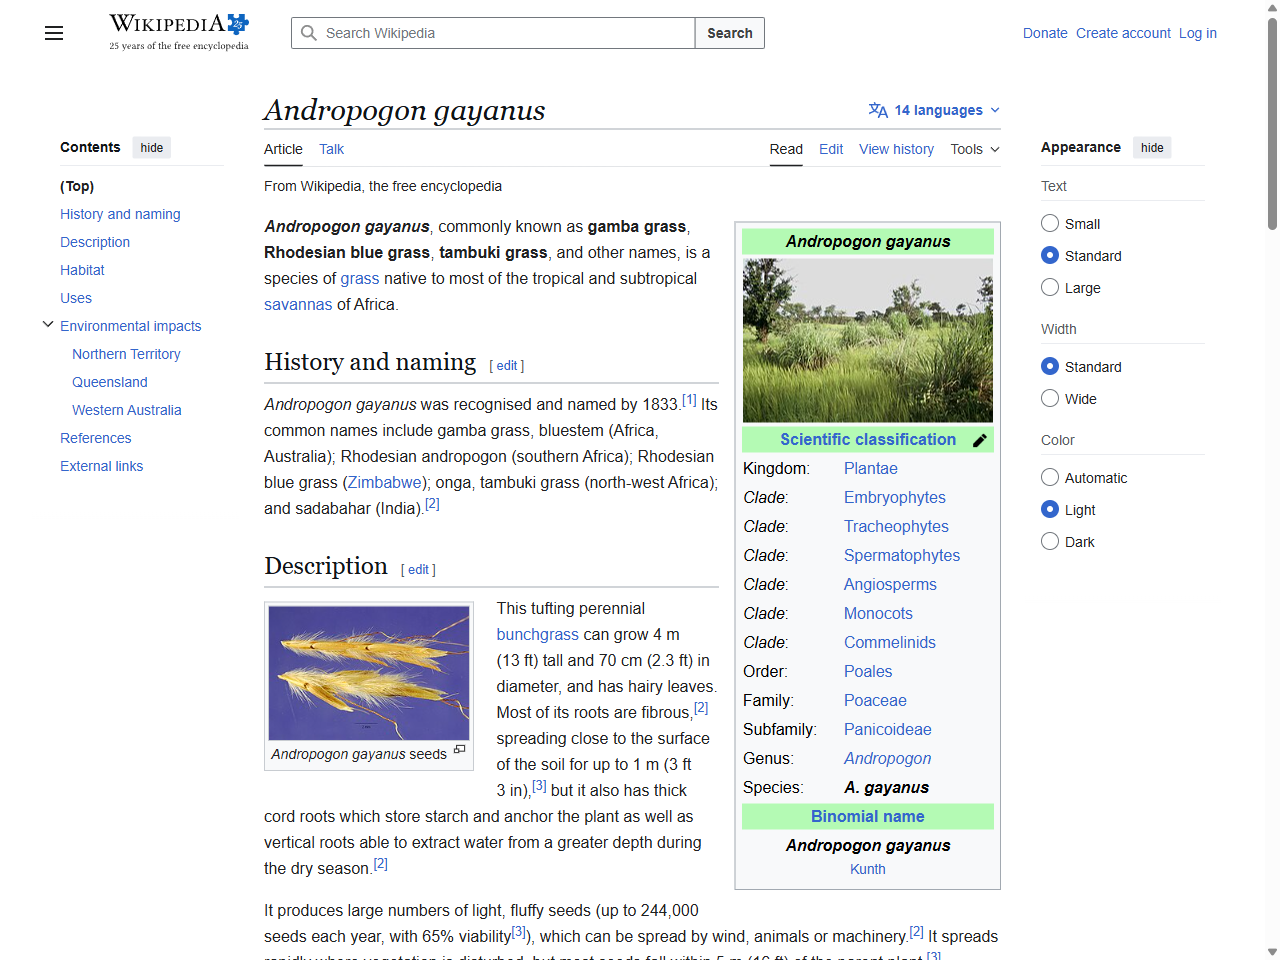Open the View history tab
The image size is (1280, 960).
pos(896,149)
